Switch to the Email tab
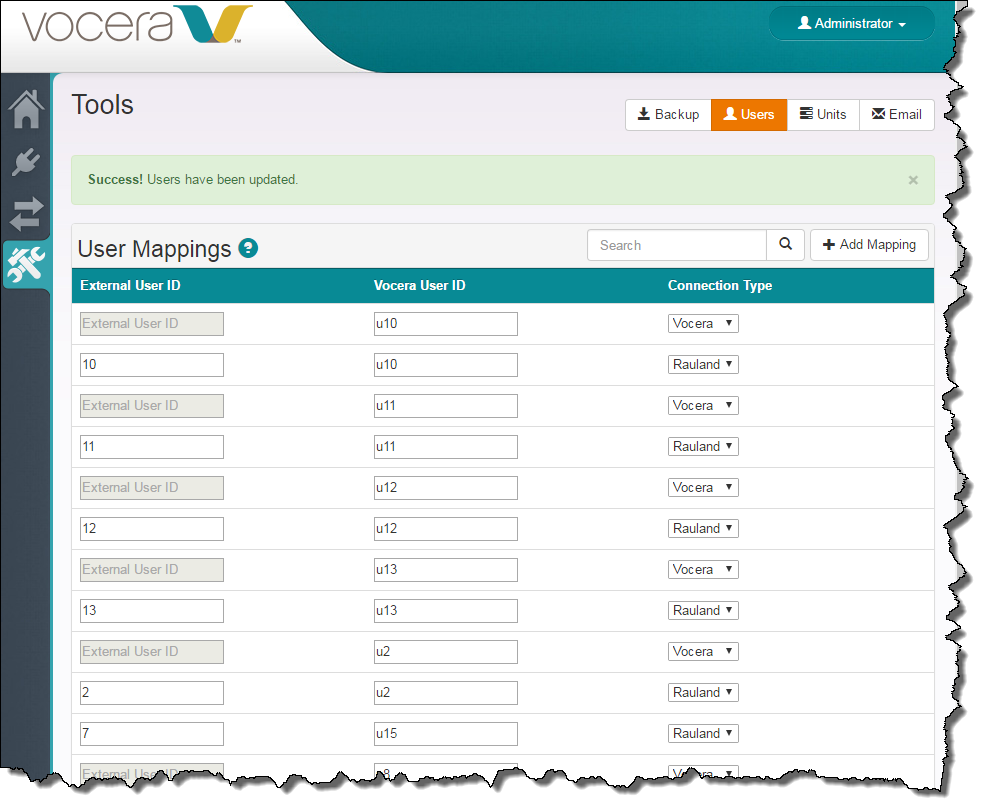990x812 pixels. pyautogui.click(x=897, y=114)
